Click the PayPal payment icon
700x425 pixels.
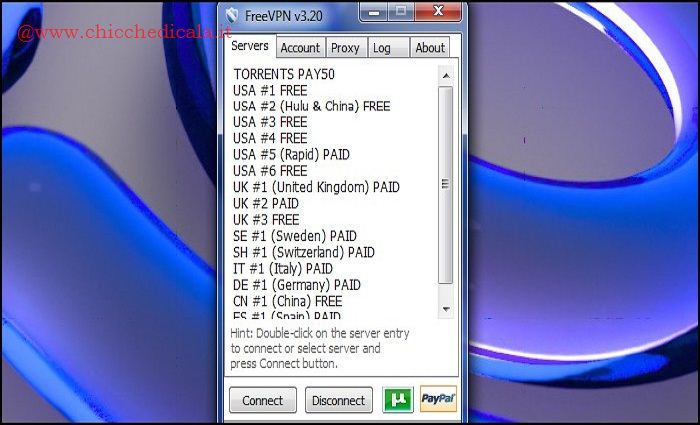(438, 400)
